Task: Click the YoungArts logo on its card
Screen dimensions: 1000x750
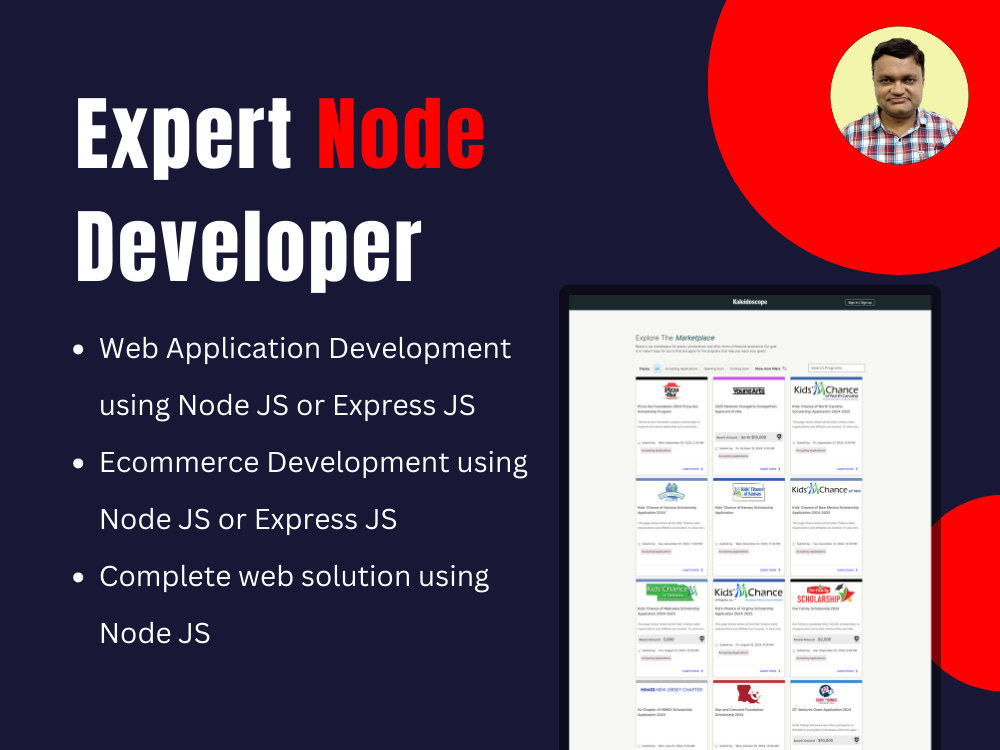Action: [x=749, y=391]
